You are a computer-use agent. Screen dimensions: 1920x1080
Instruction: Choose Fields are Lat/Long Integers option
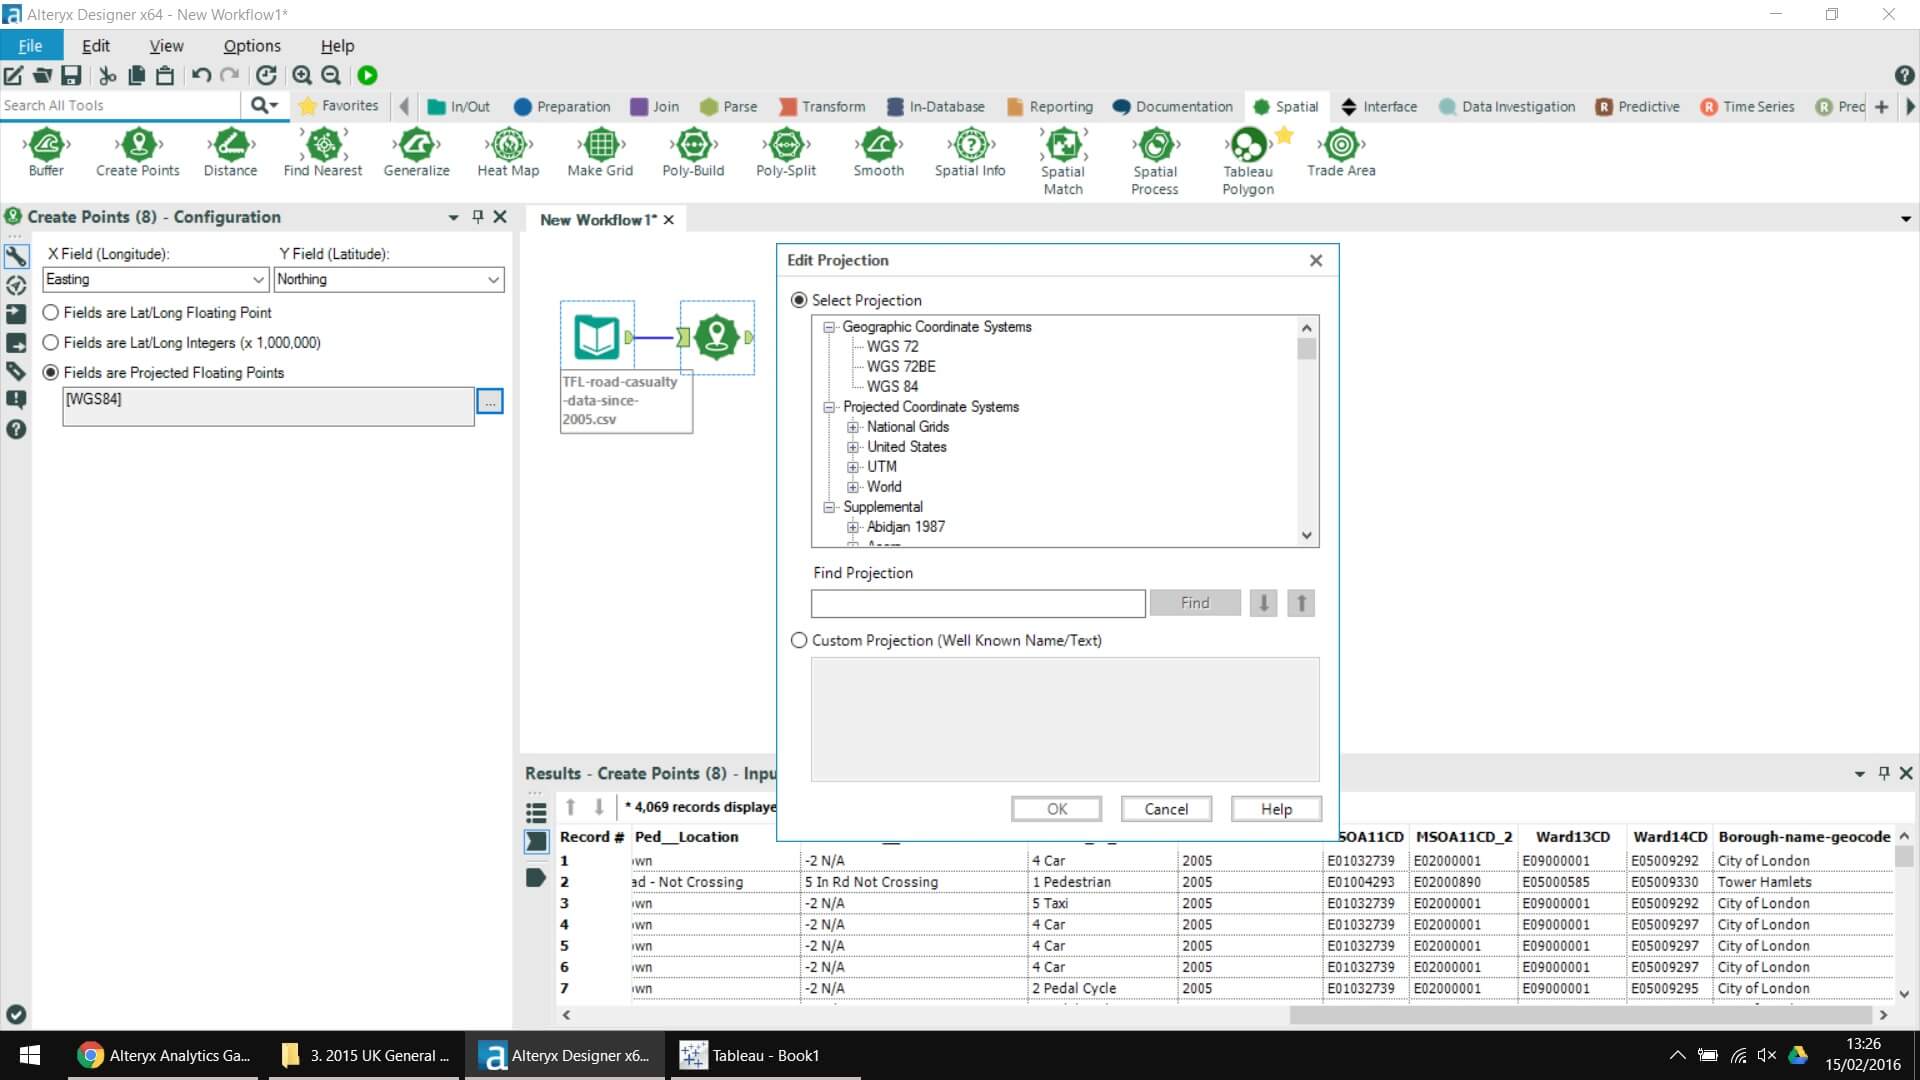51,343
